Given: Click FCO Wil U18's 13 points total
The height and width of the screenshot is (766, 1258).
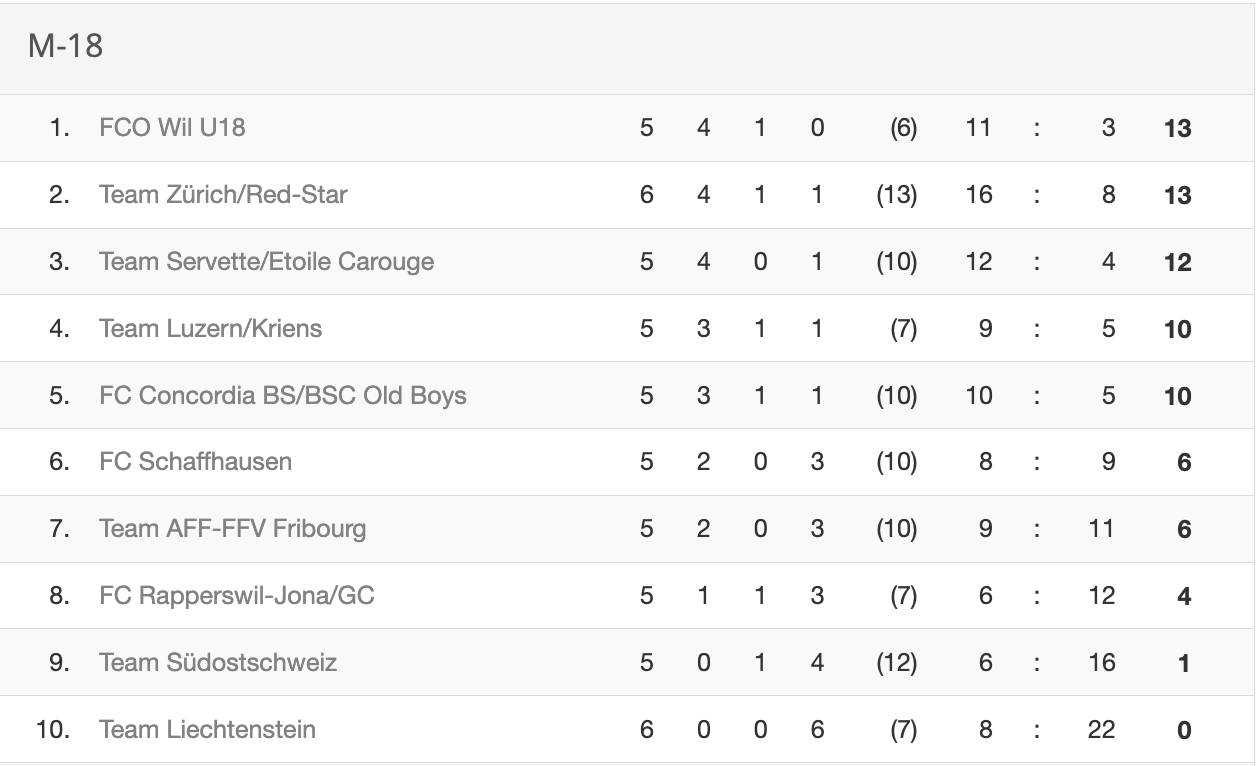Looking at the screenshot, I should 1178,129.
